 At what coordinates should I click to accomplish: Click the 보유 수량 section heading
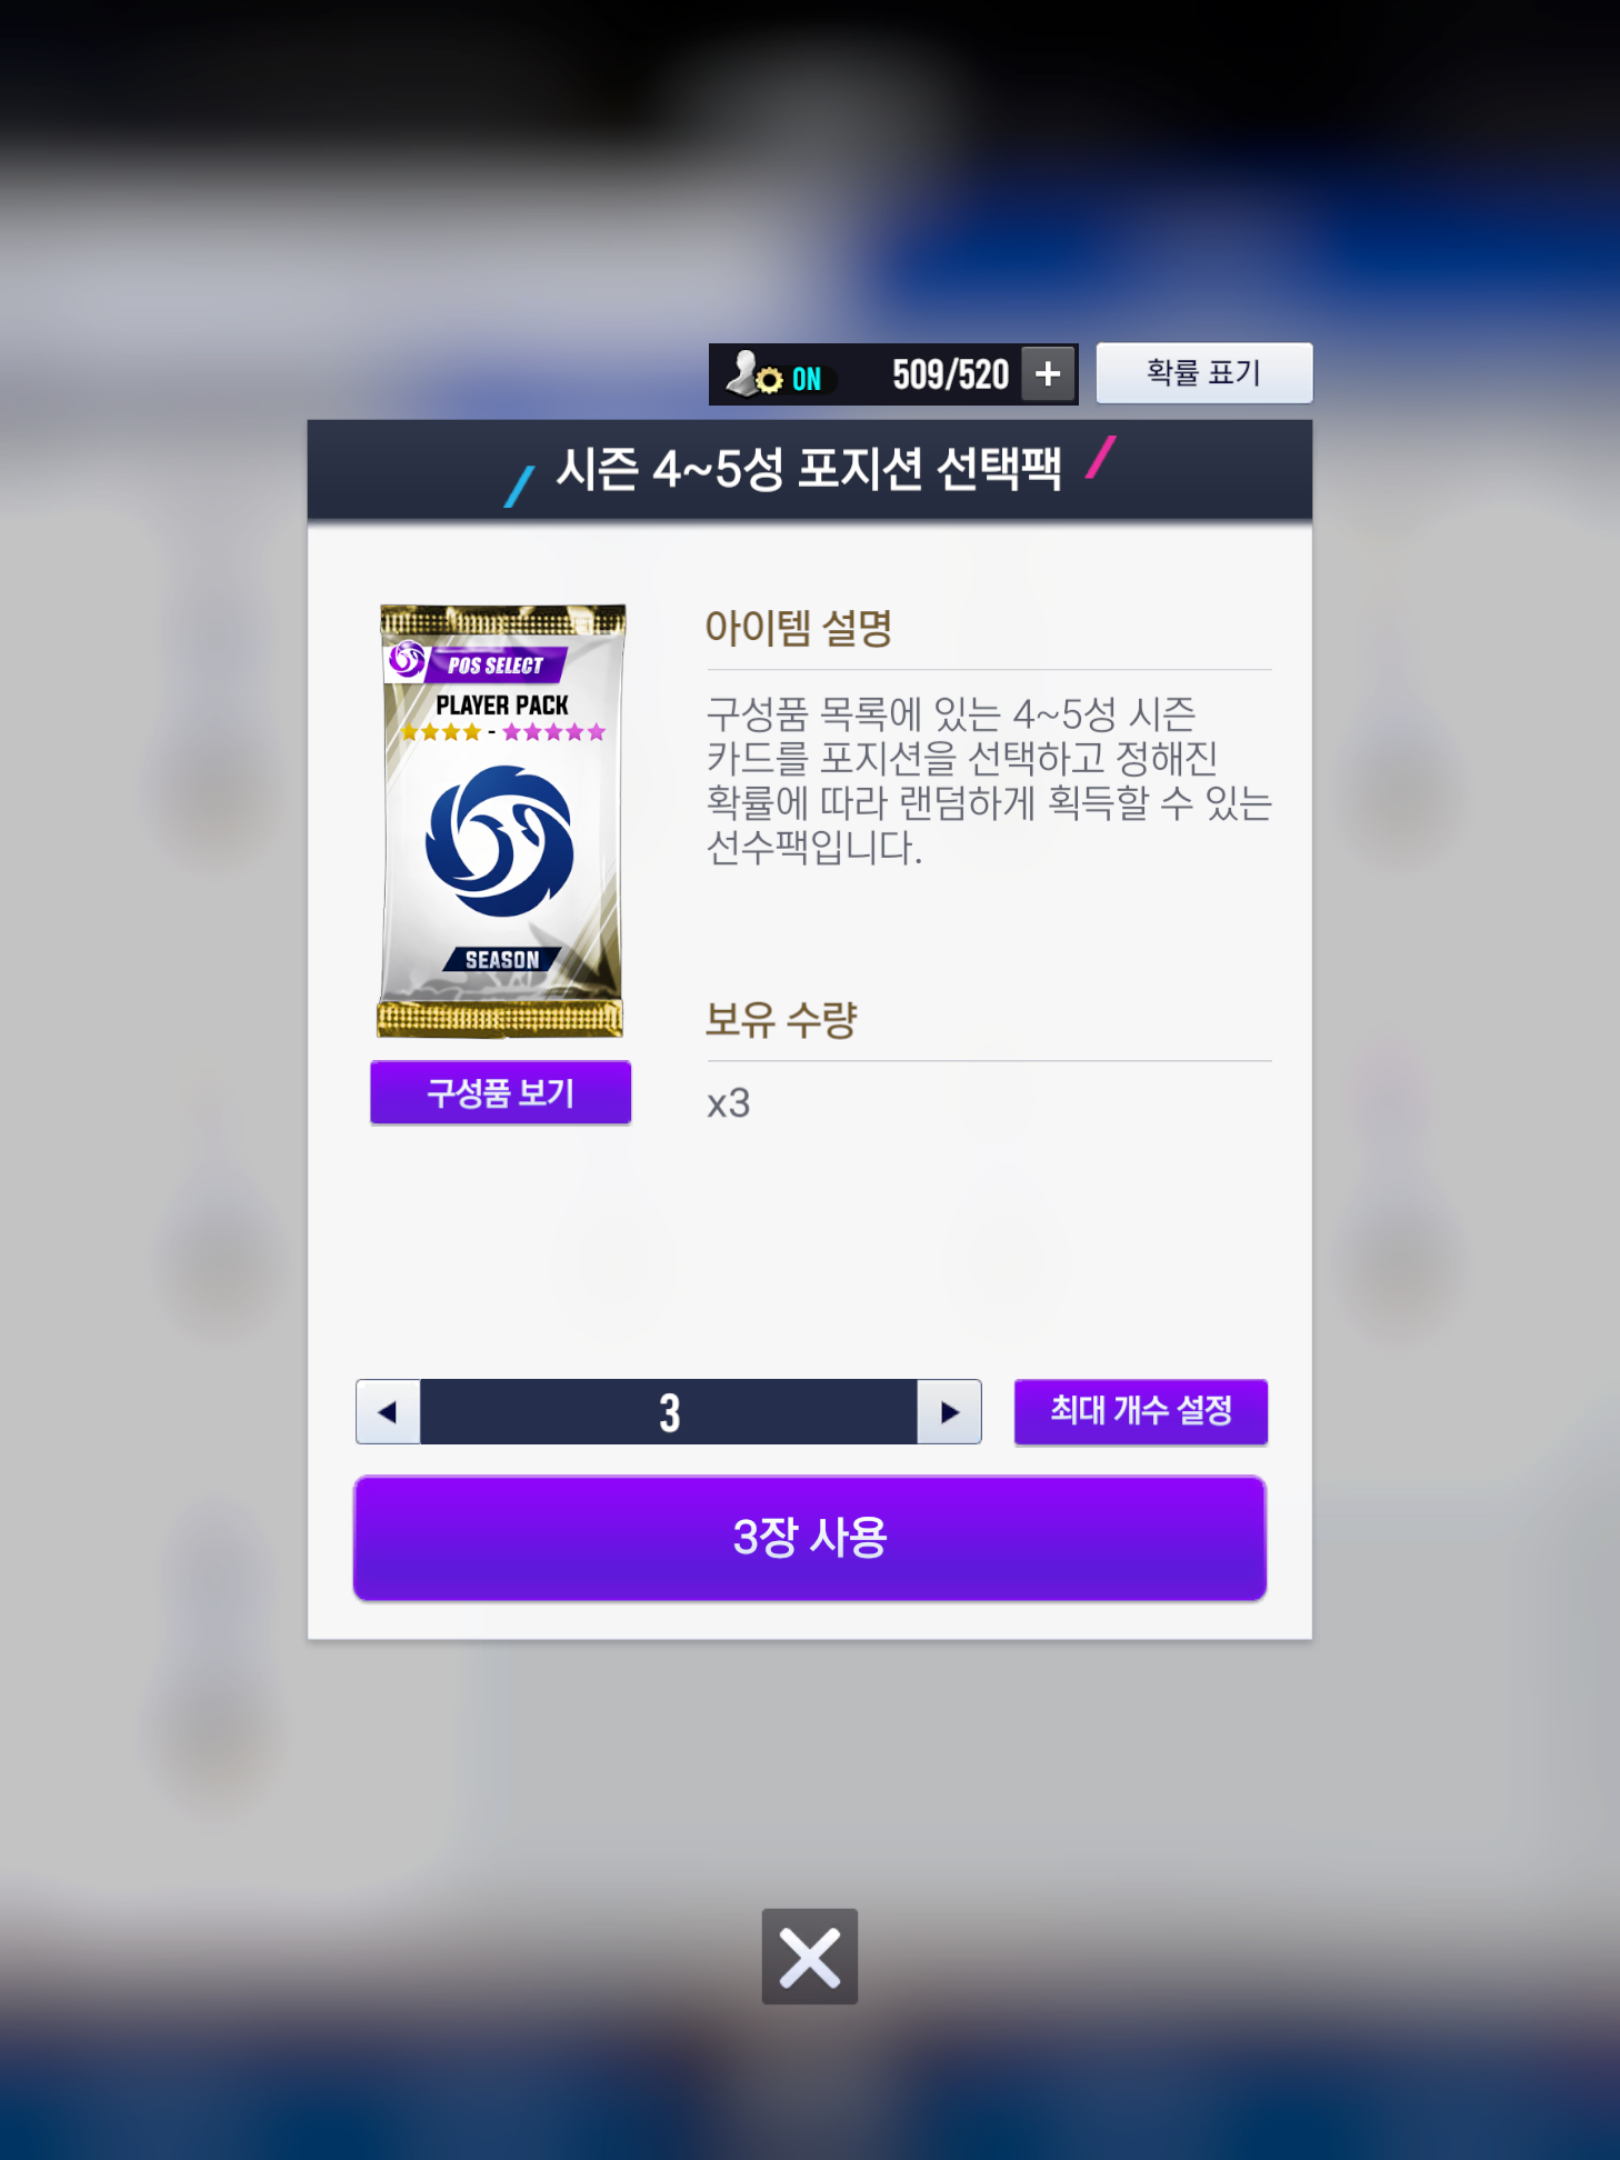[x=781, y=1020]
